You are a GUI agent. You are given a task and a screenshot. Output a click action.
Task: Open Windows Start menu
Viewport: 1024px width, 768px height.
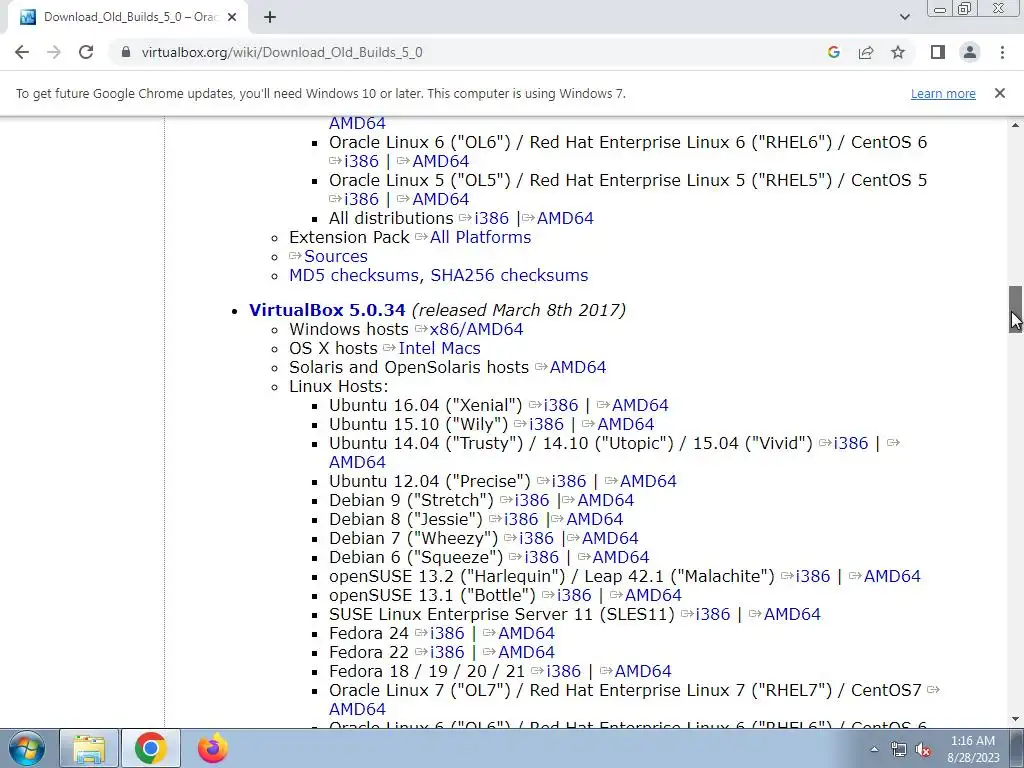26,748
